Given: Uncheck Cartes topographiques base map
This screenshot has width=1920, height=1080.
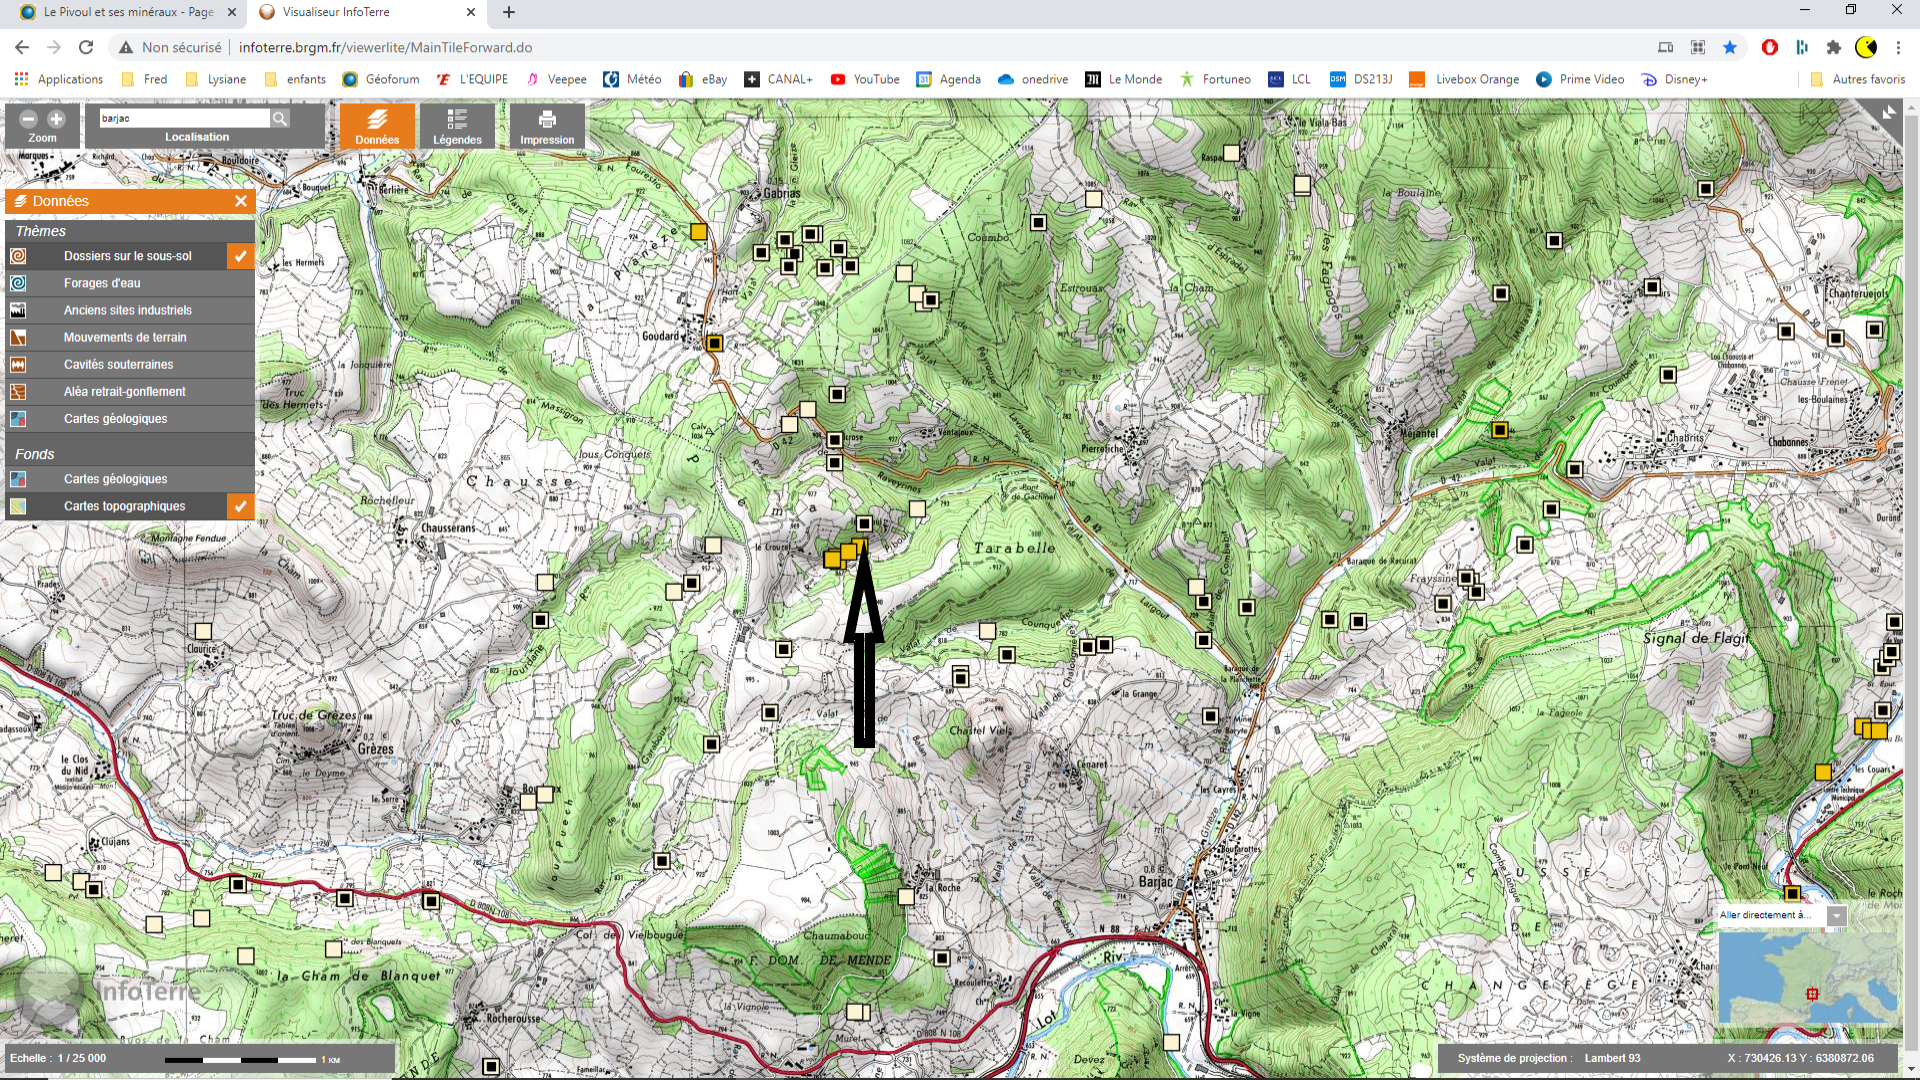Looking at the screenshot, I should (x=240, y=506).
